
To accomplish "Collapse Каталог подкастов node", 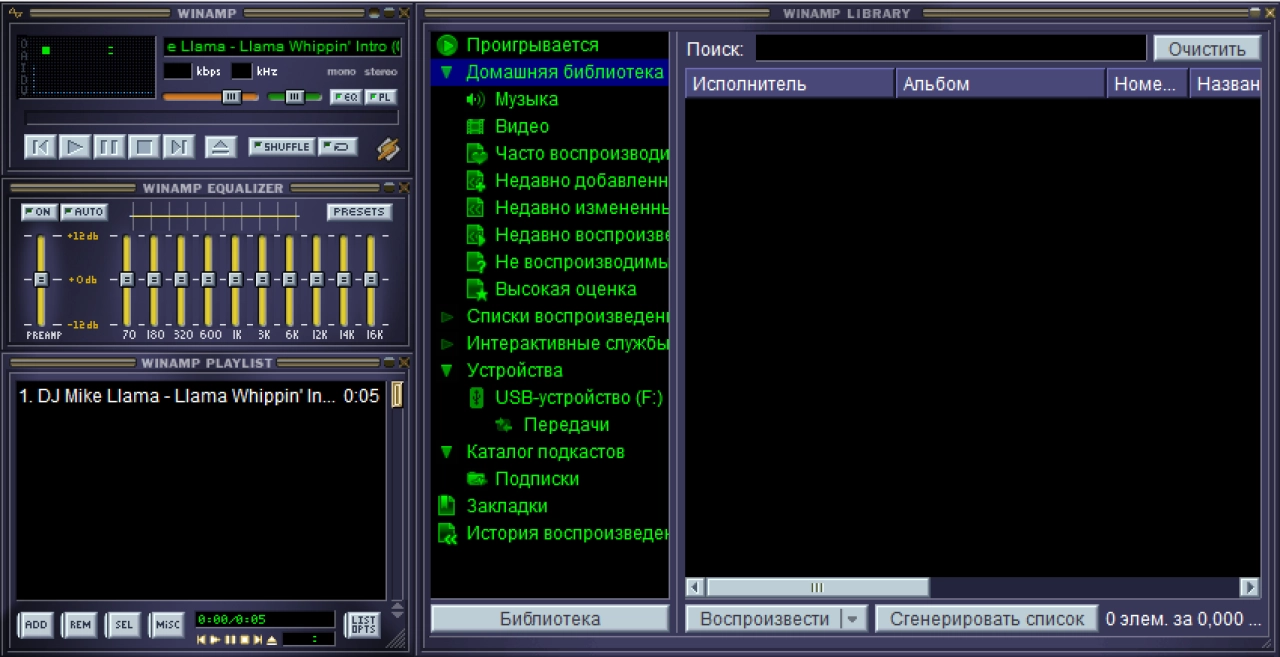I will click(446, 452).
